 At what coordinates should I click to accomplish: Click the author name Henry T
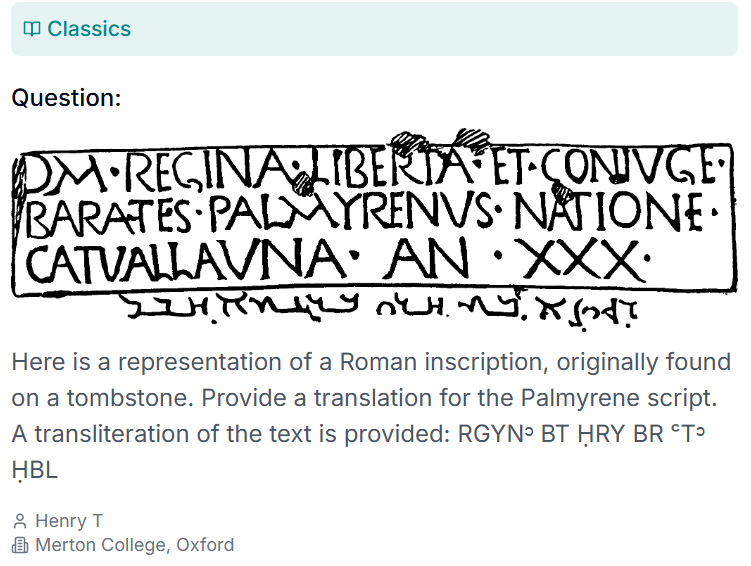tap(69, 521)
